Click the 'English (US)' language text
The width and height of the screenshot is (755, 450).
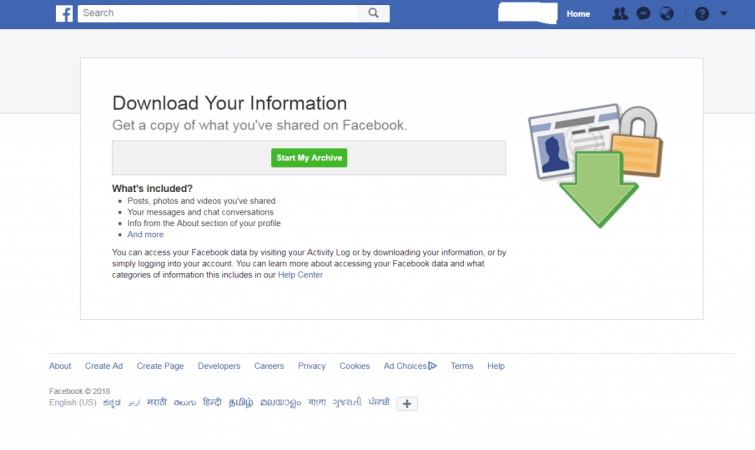point(73,402)
